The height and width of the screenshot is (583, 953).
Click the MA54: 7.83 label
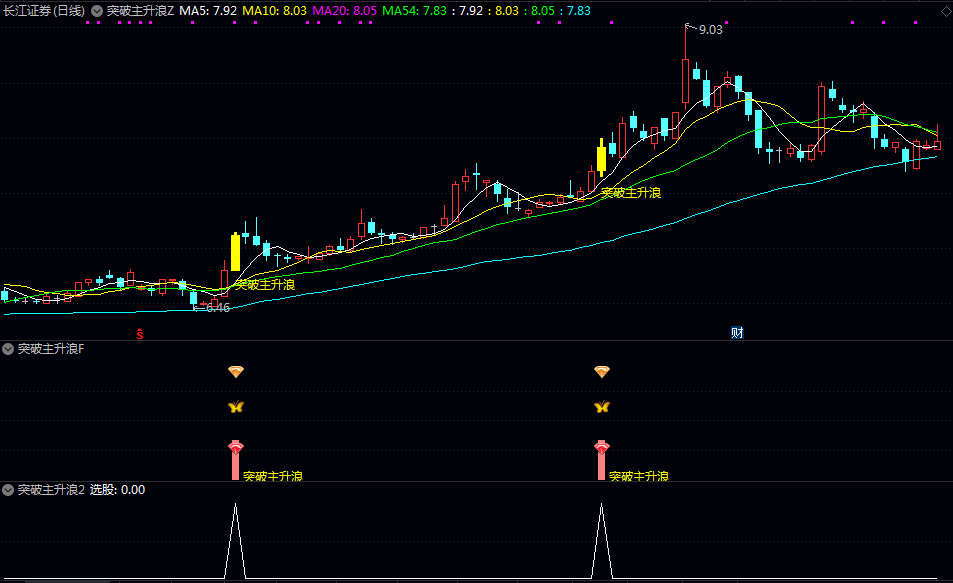[x=415, y=11]
